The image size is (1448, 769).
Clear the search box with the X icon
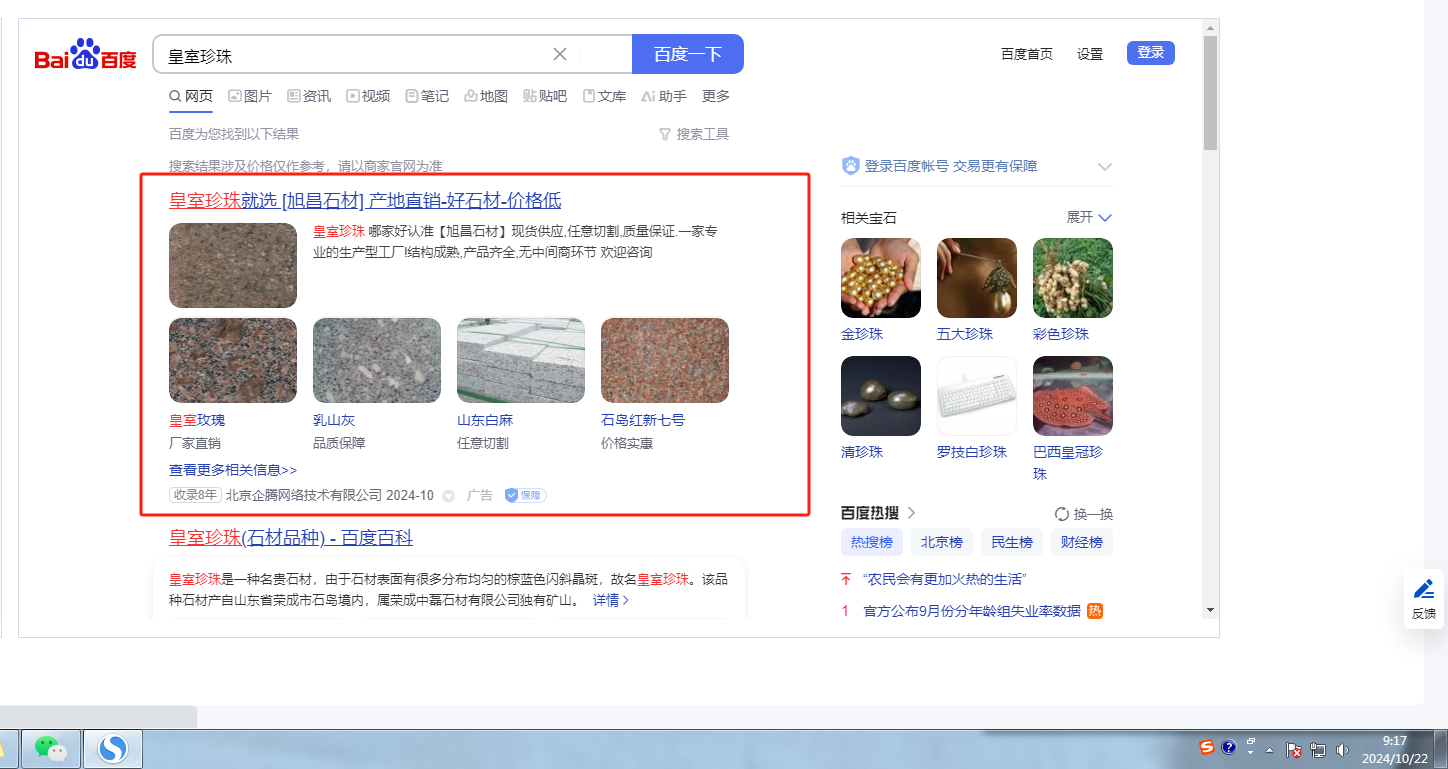coord(560,54)
